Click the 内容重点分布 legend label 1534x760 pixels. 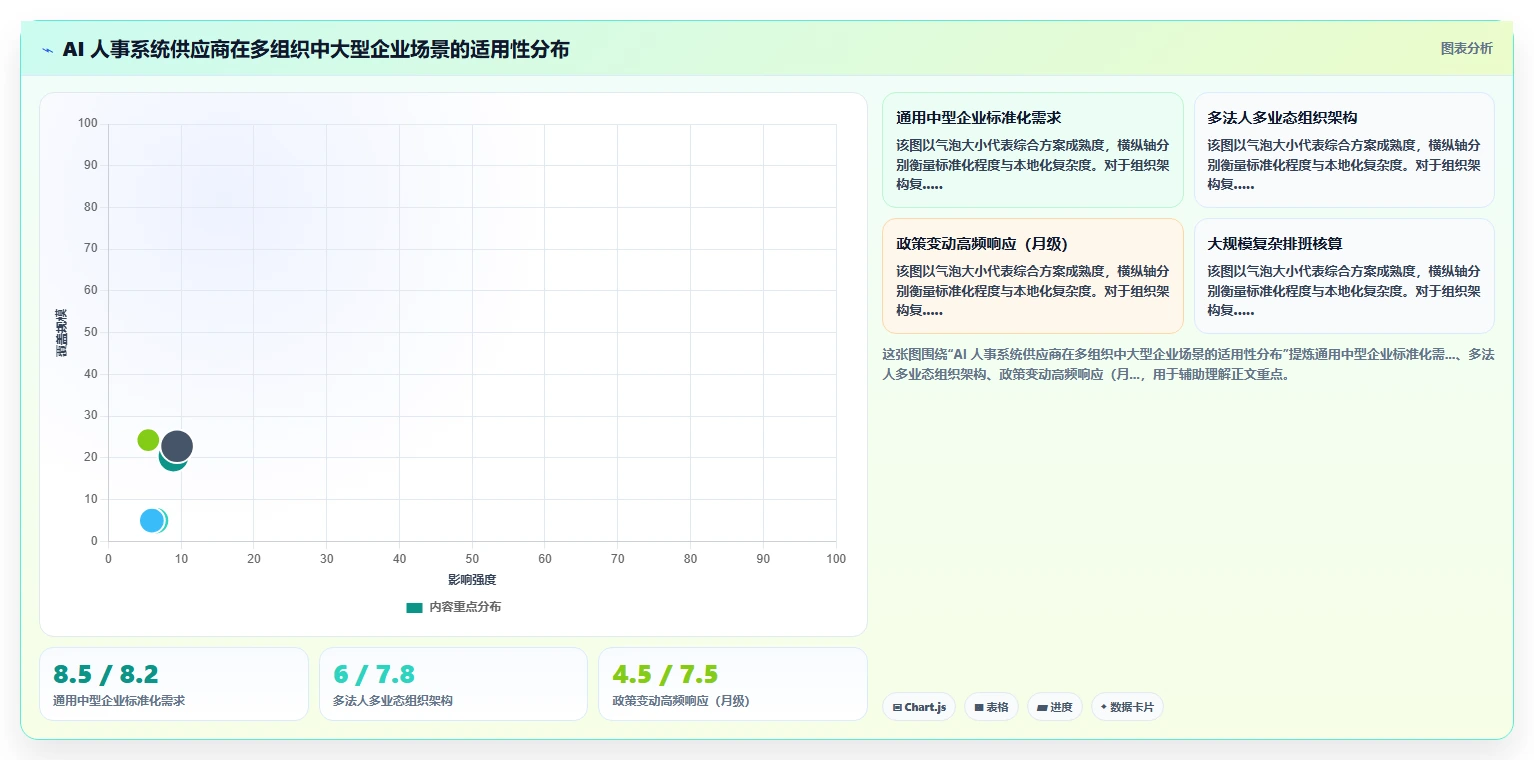pos(465,607)
